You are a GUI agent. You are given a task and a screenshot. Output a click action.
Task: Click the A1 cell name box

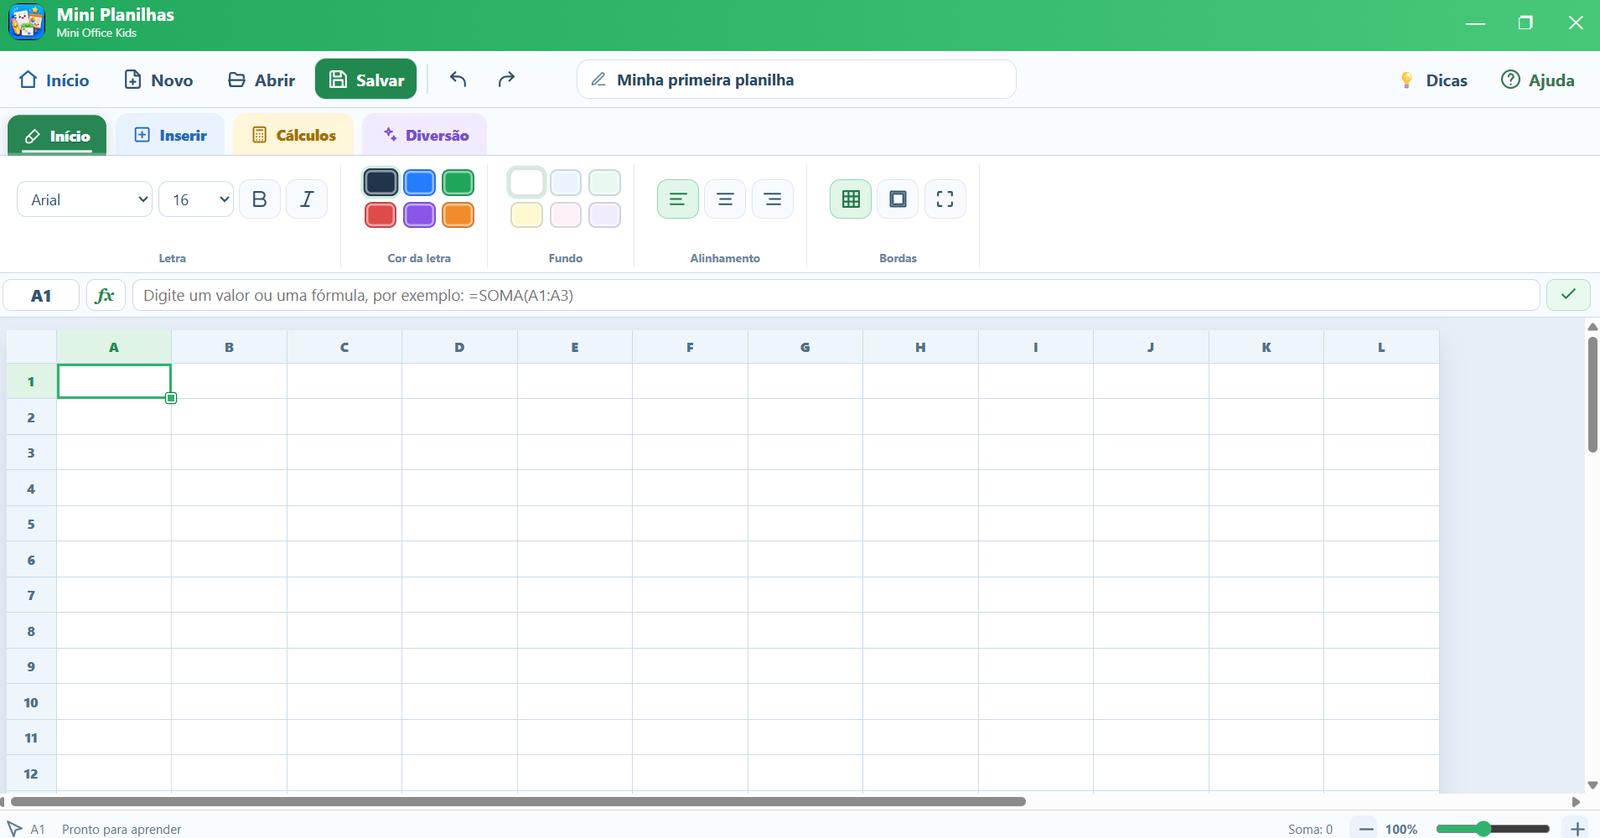(x=41, y=295)
